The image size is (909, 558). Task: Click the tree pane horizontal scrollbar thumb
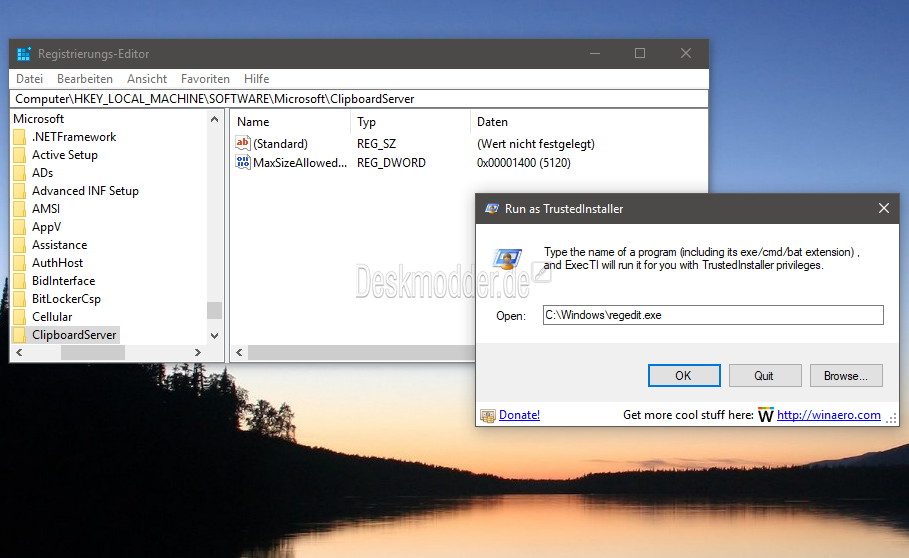click(93, 352)
